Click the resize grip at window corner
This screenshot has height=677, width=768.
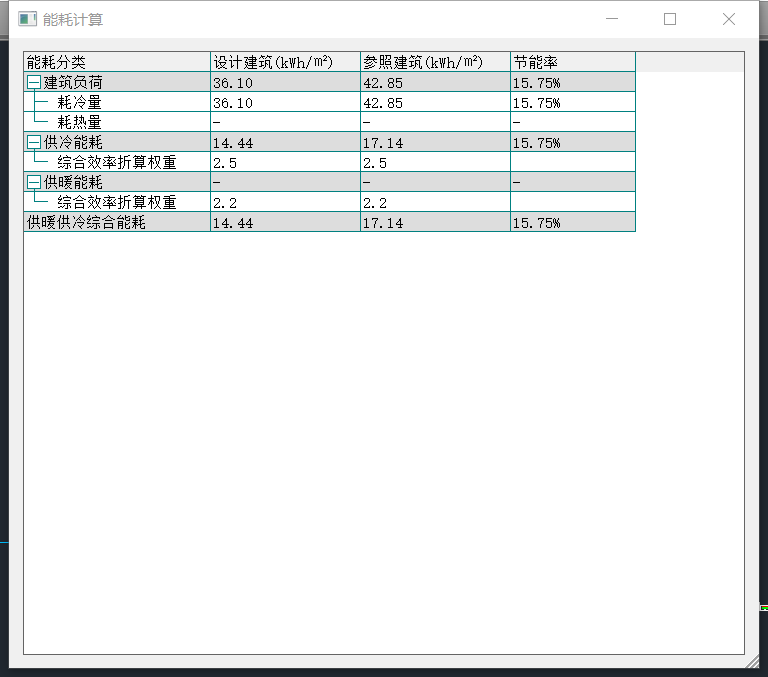[x=753, y=662]
